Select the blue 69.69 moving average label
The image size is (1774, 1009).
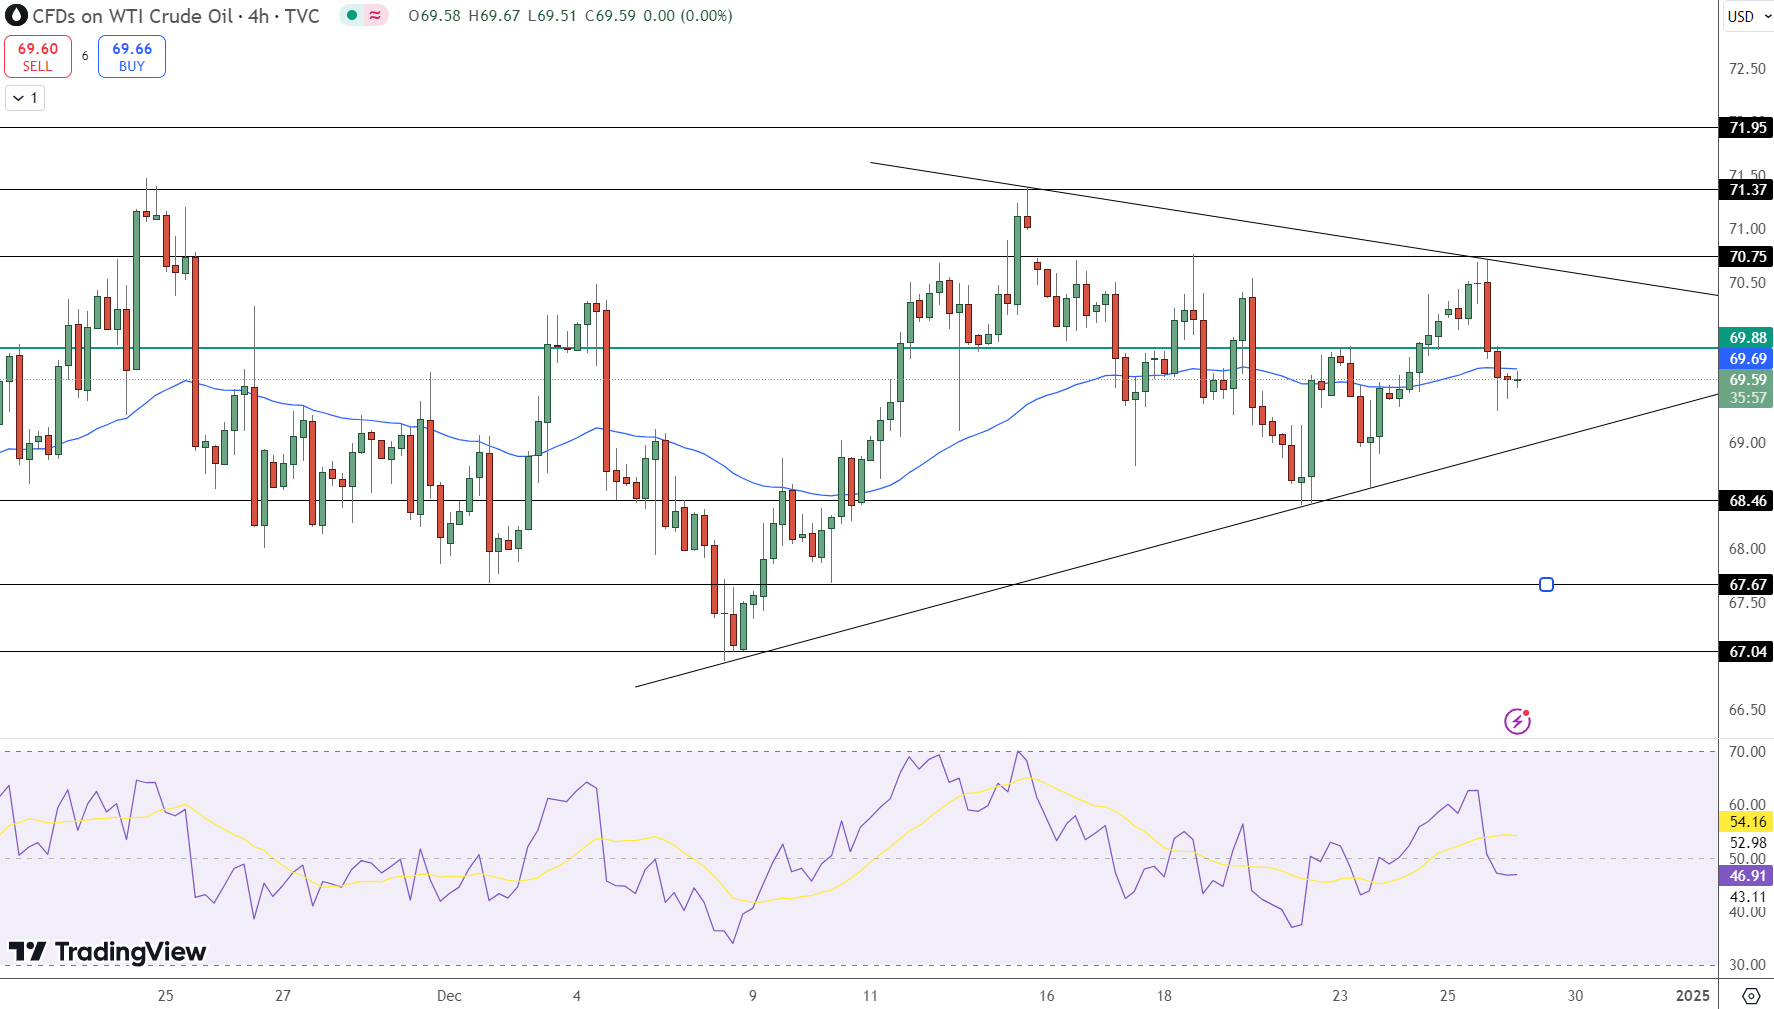(x=1747, y=358)
